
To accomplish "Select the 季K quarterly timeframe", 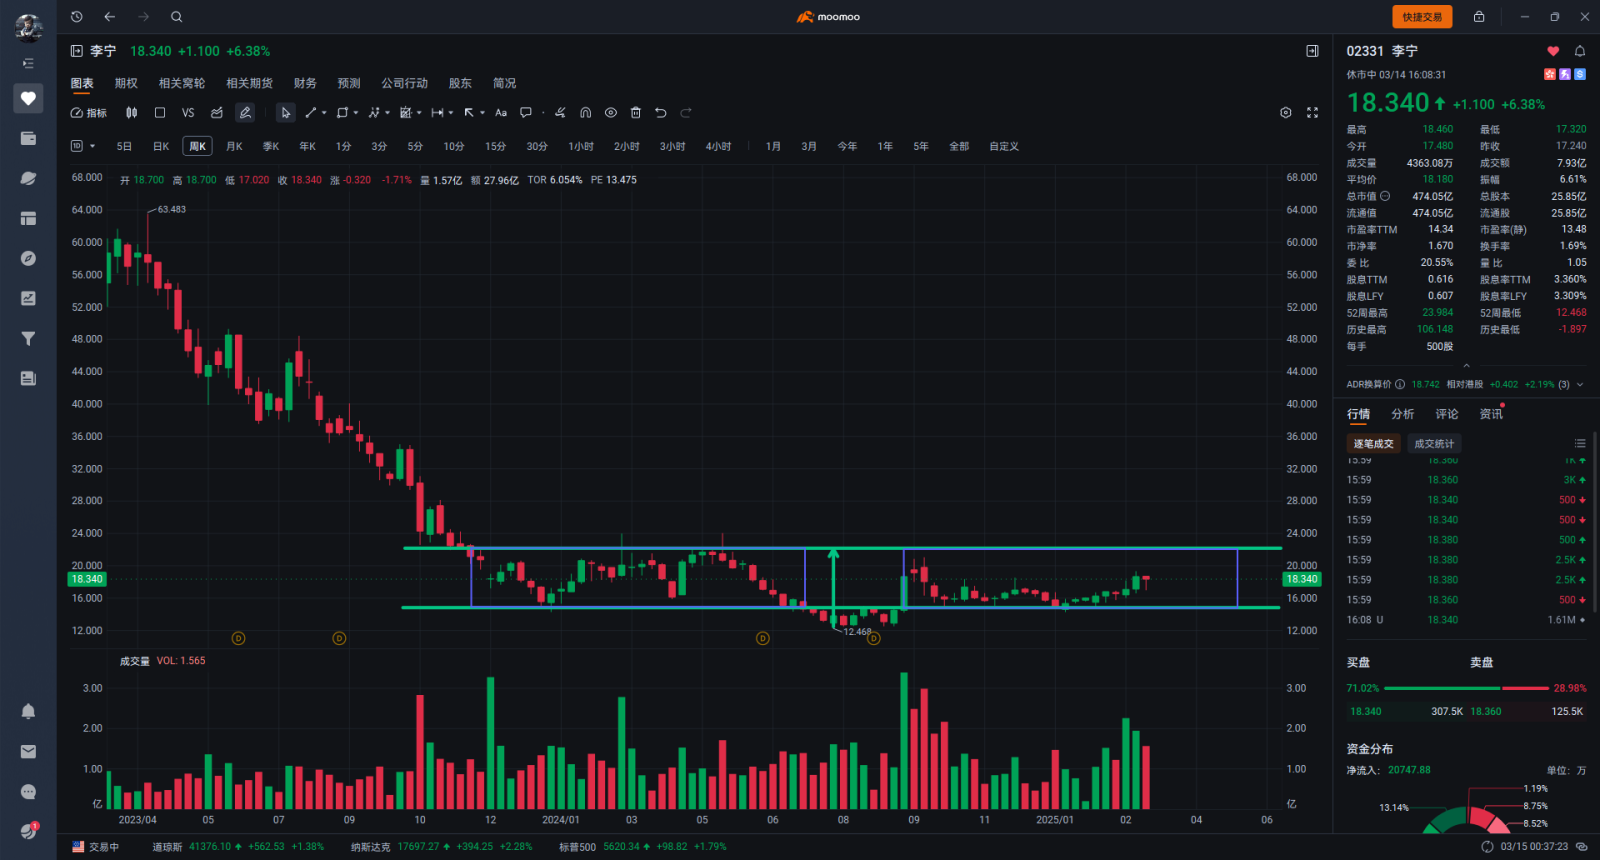I will point(271,146).
